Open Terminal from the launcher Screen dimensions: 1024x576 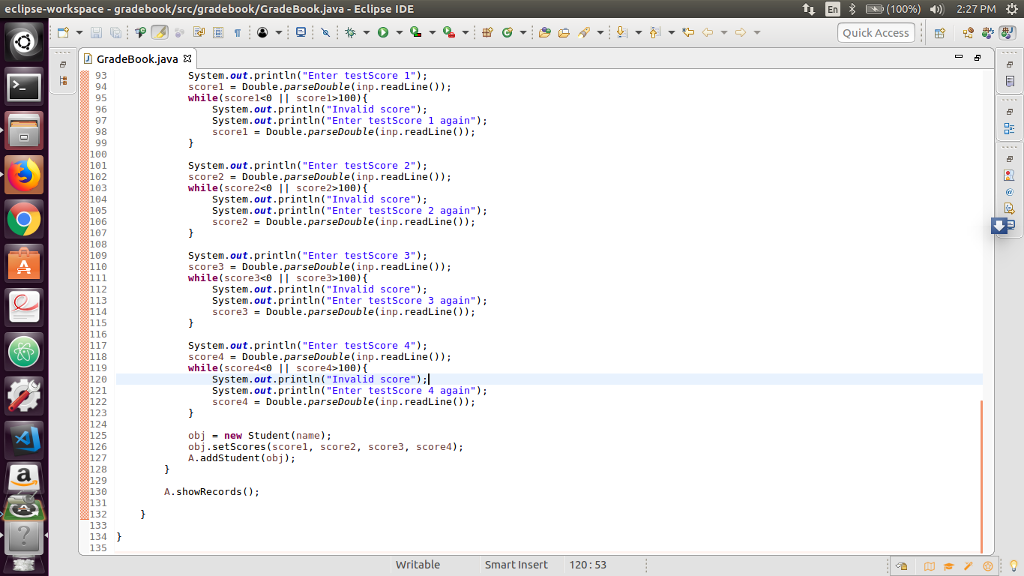tap(24, 87)
